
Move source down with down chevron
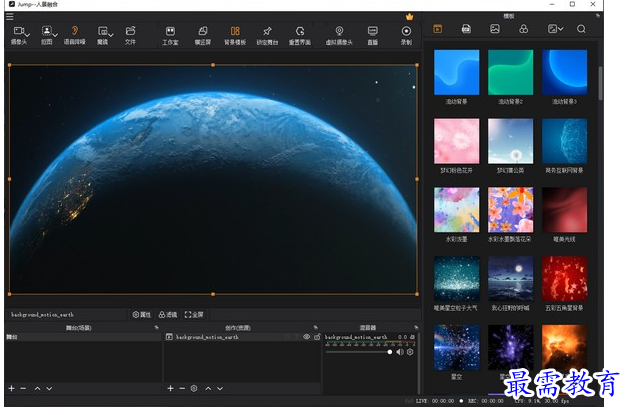coord(220,389)
